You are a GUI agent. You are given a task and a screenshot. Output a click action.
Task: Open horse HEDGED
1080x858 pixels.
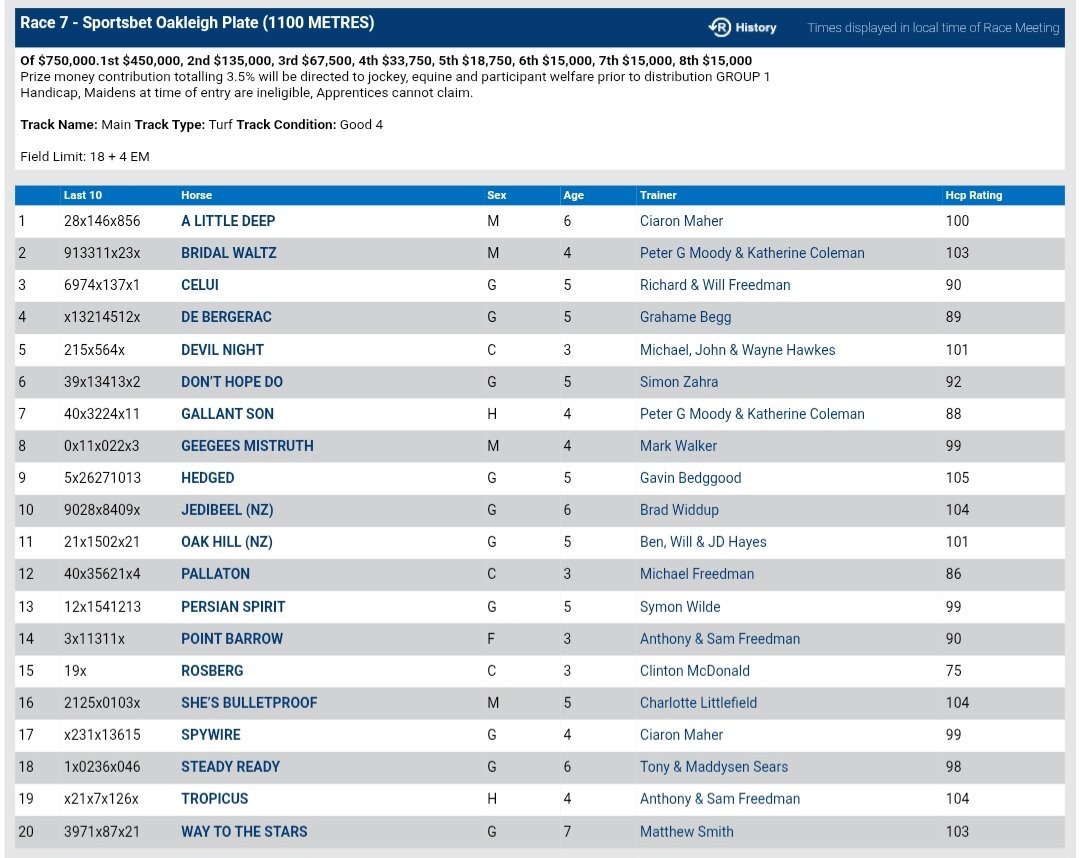click(208, 478)
